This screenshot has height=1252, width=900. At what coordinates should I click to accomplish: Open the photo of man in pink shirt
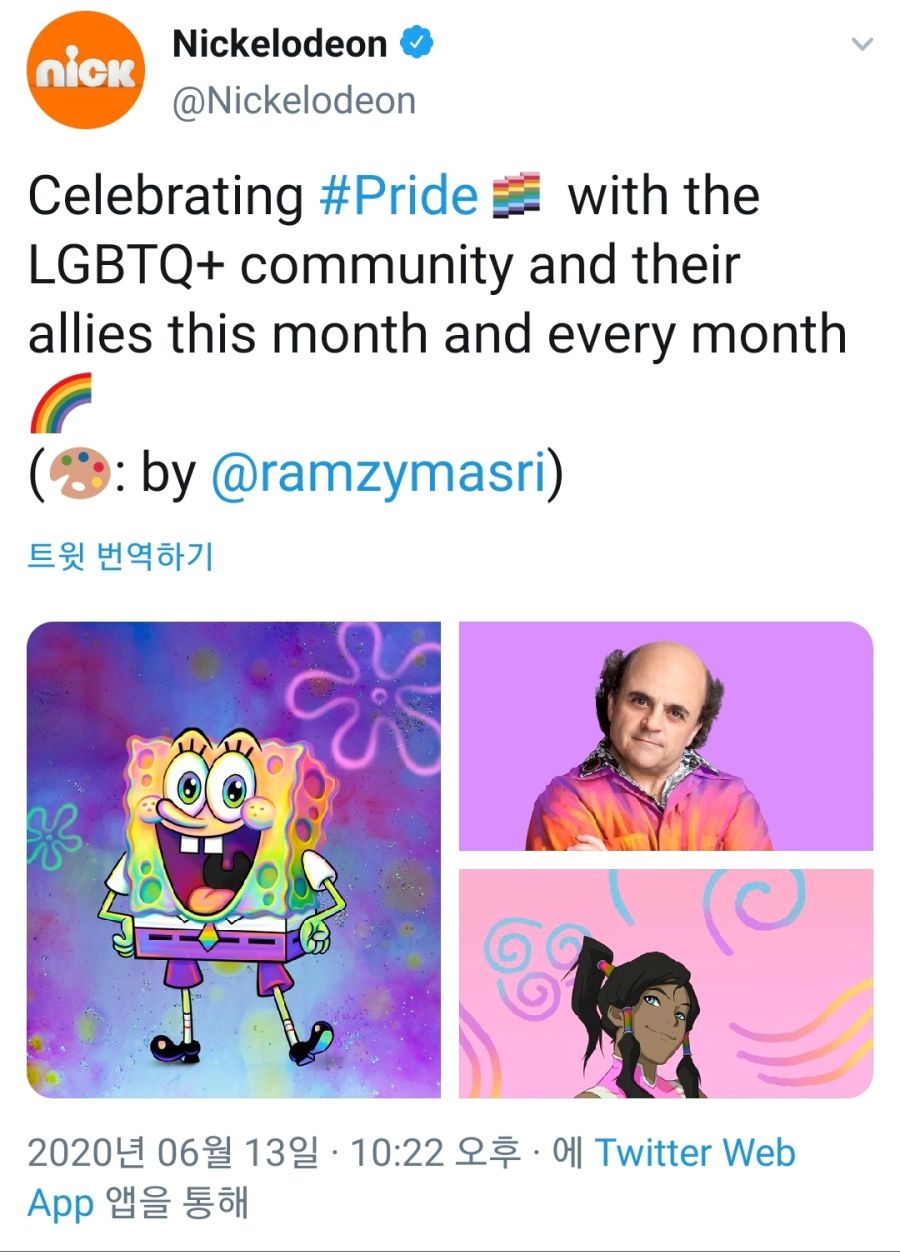tap(666, 735)
